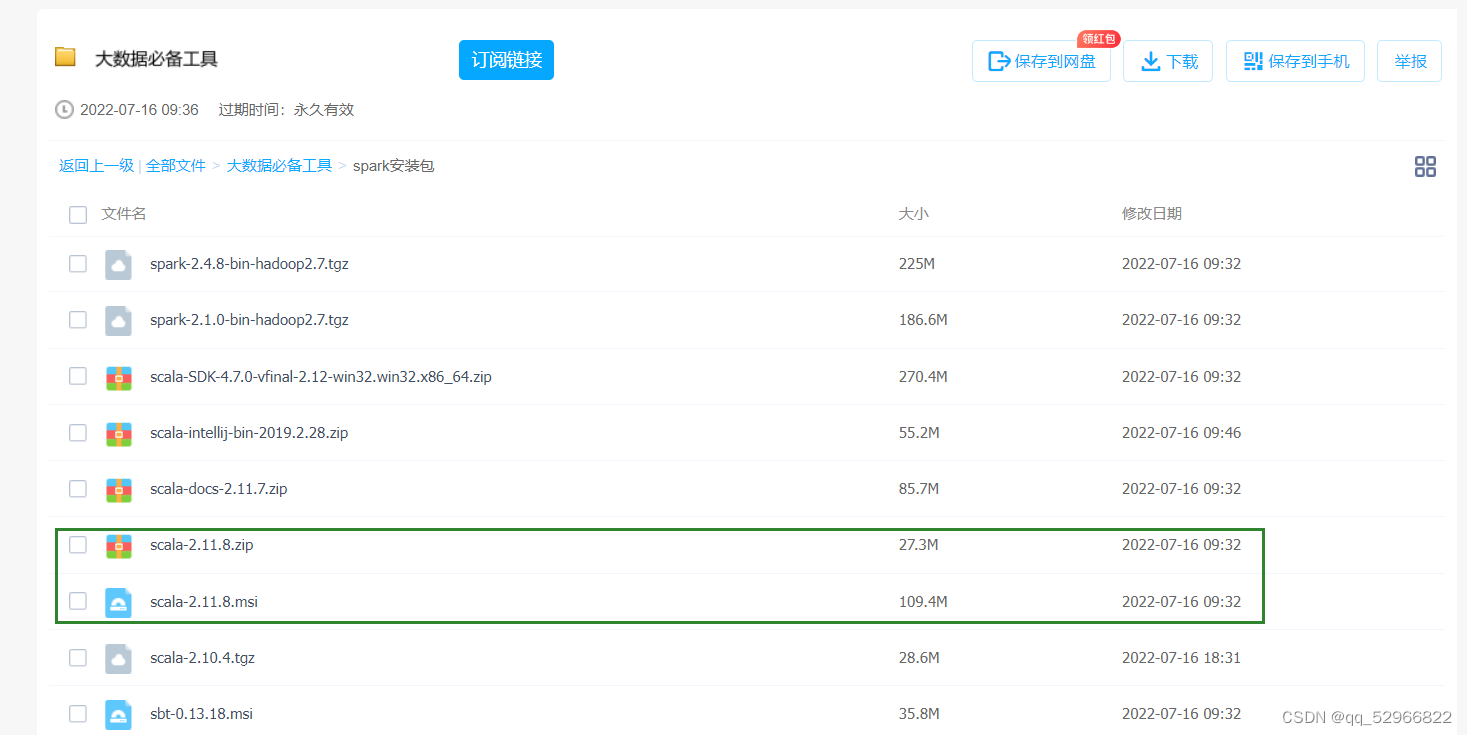Click 保存到手机 save to phone button
The image size is (1467, 735).
point(1295,61)
